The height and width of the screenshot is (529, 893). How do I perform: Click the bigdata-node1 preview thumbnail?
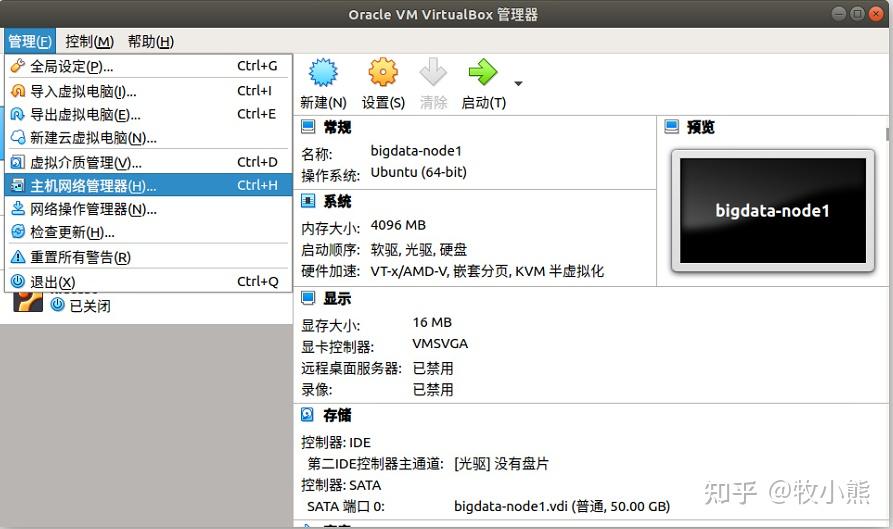[x=773, y=211]
